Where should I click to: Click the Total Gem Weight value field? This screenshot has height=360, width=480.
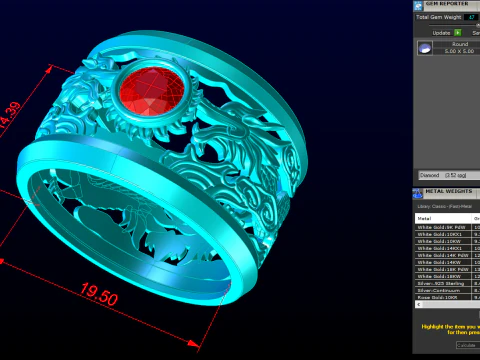point(471,17)
